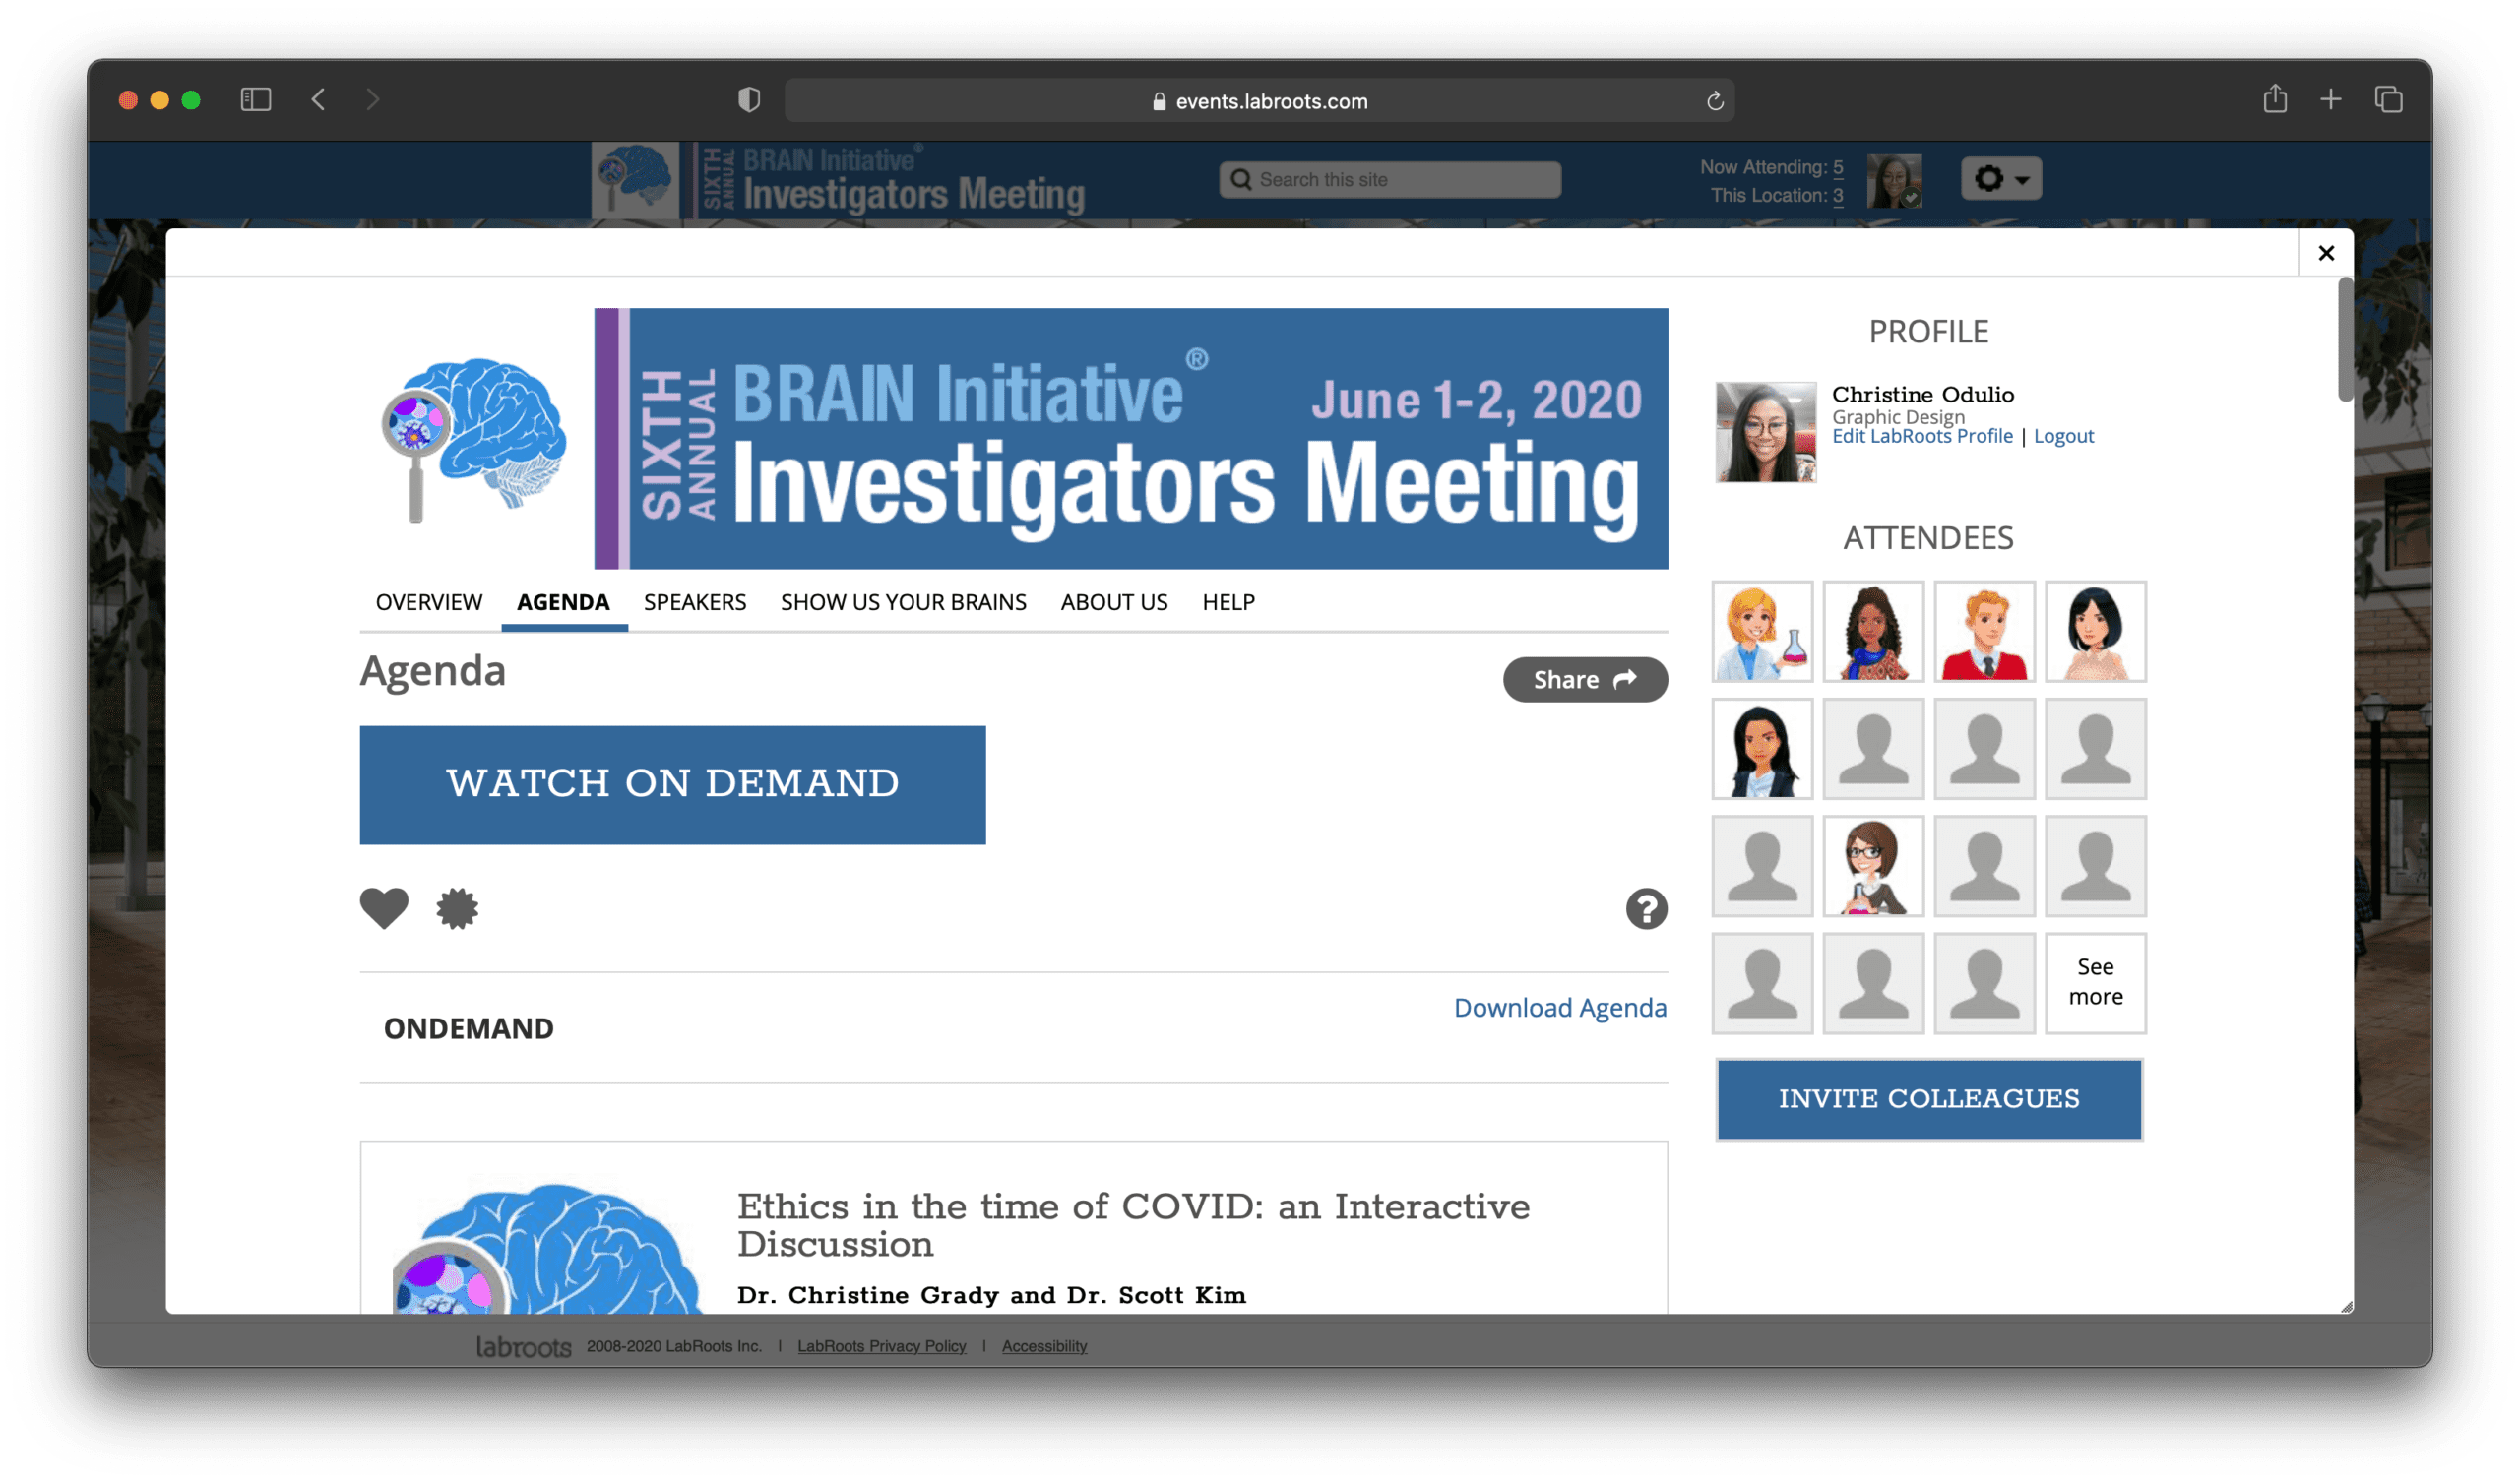The height and width of the screenshot is (1483, 2520).
Task: Click the Download Agenda link
Action: (x=1560, y=1007)
